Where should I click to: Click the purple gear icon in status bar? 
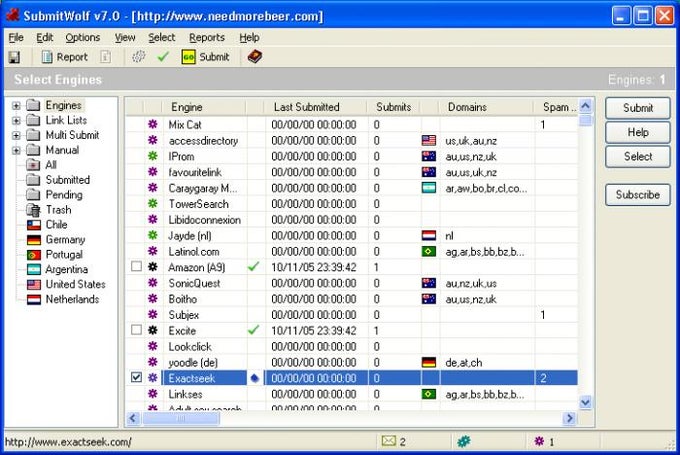(539, 442)
